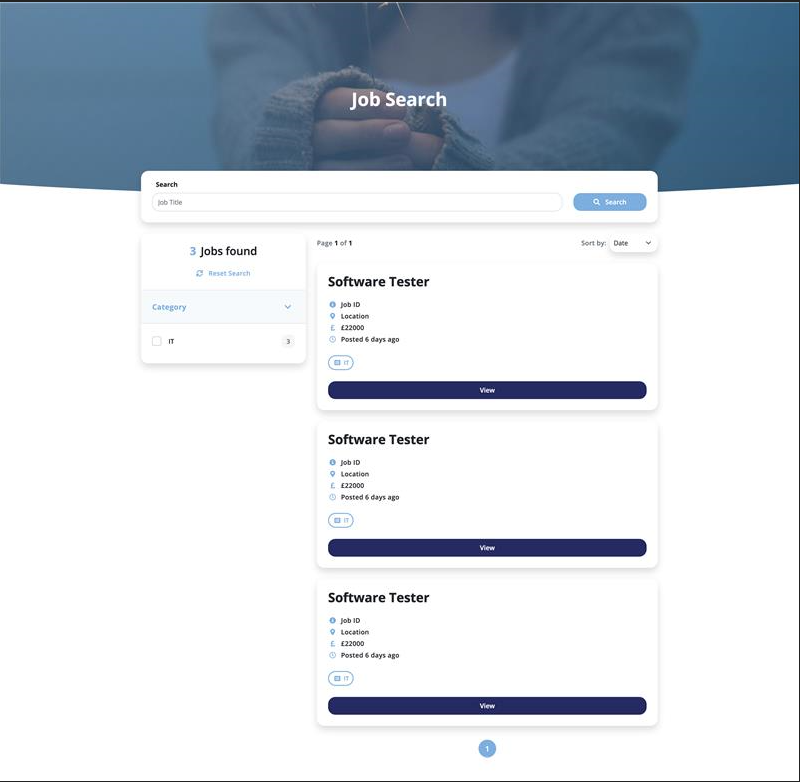This screenshot has height=782, width=800.
Task: Click the IT tag badge on the first card
Action: pyautogui.click(x=341, y=362)
